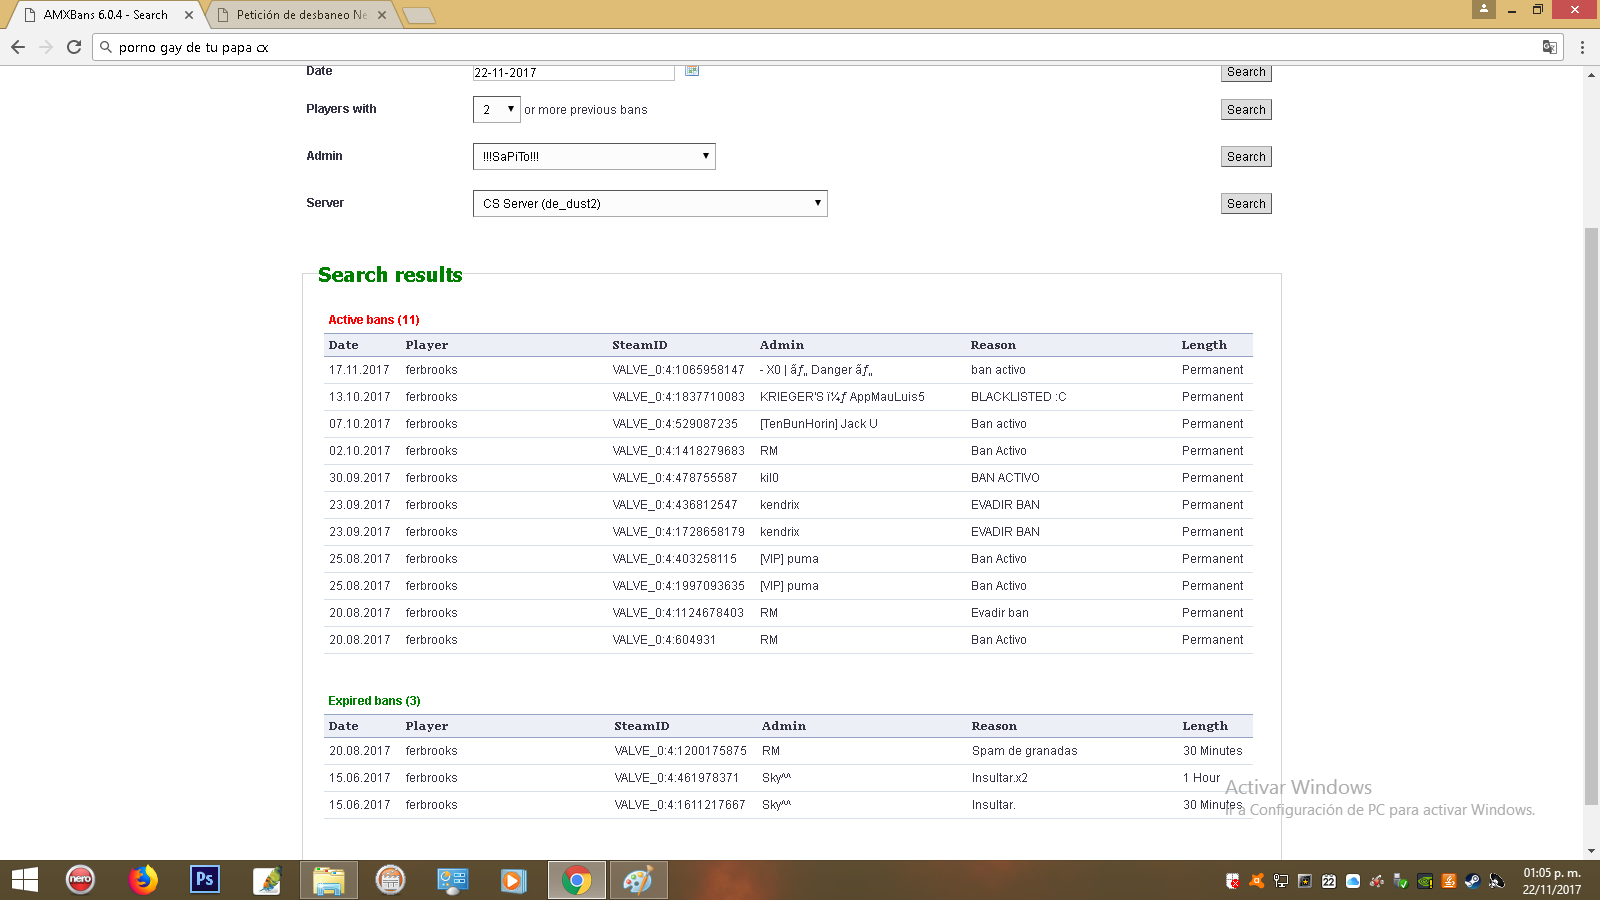Open Firefox from the taskbar
This screenshot has width=1600, height=900.
coord(143,880)
